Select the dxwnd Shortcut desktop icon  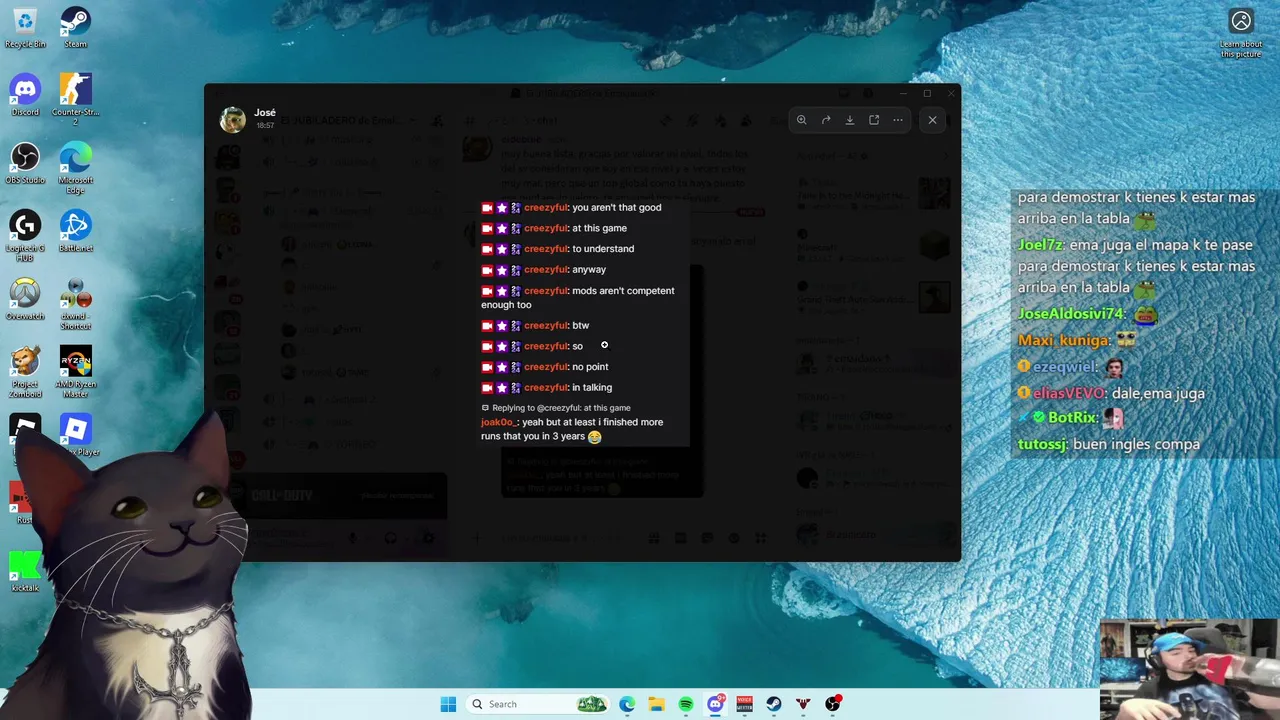click(x=75, y=304)
